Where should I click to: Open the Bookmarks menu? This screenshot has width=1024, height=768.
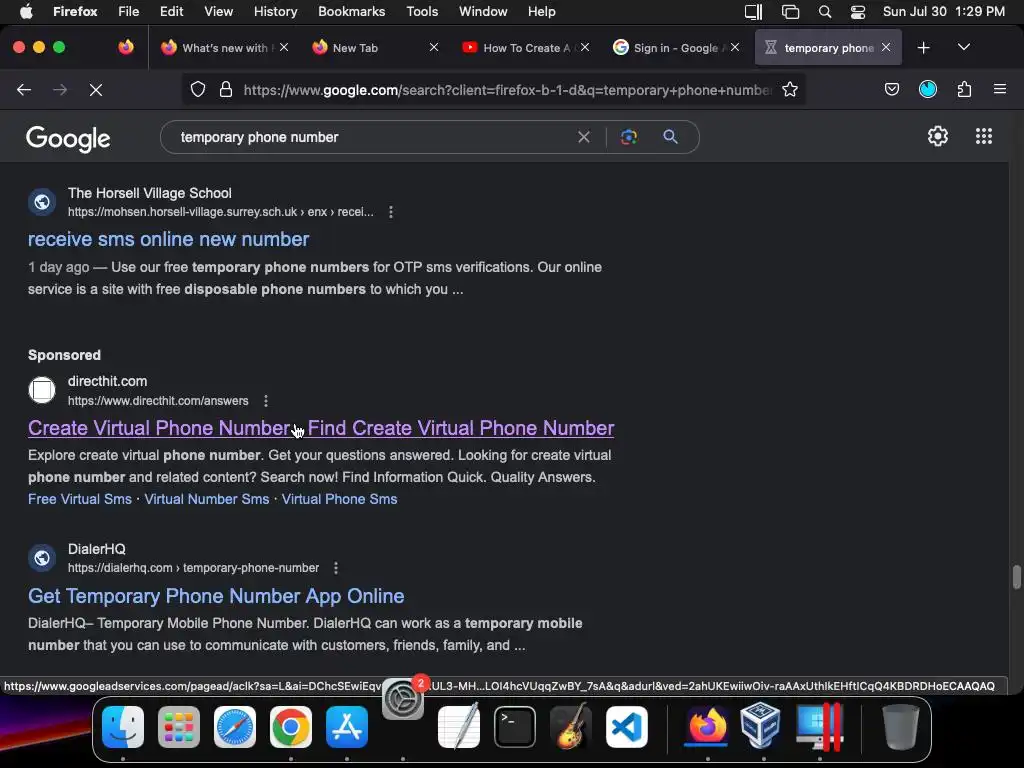coord(351,12)
